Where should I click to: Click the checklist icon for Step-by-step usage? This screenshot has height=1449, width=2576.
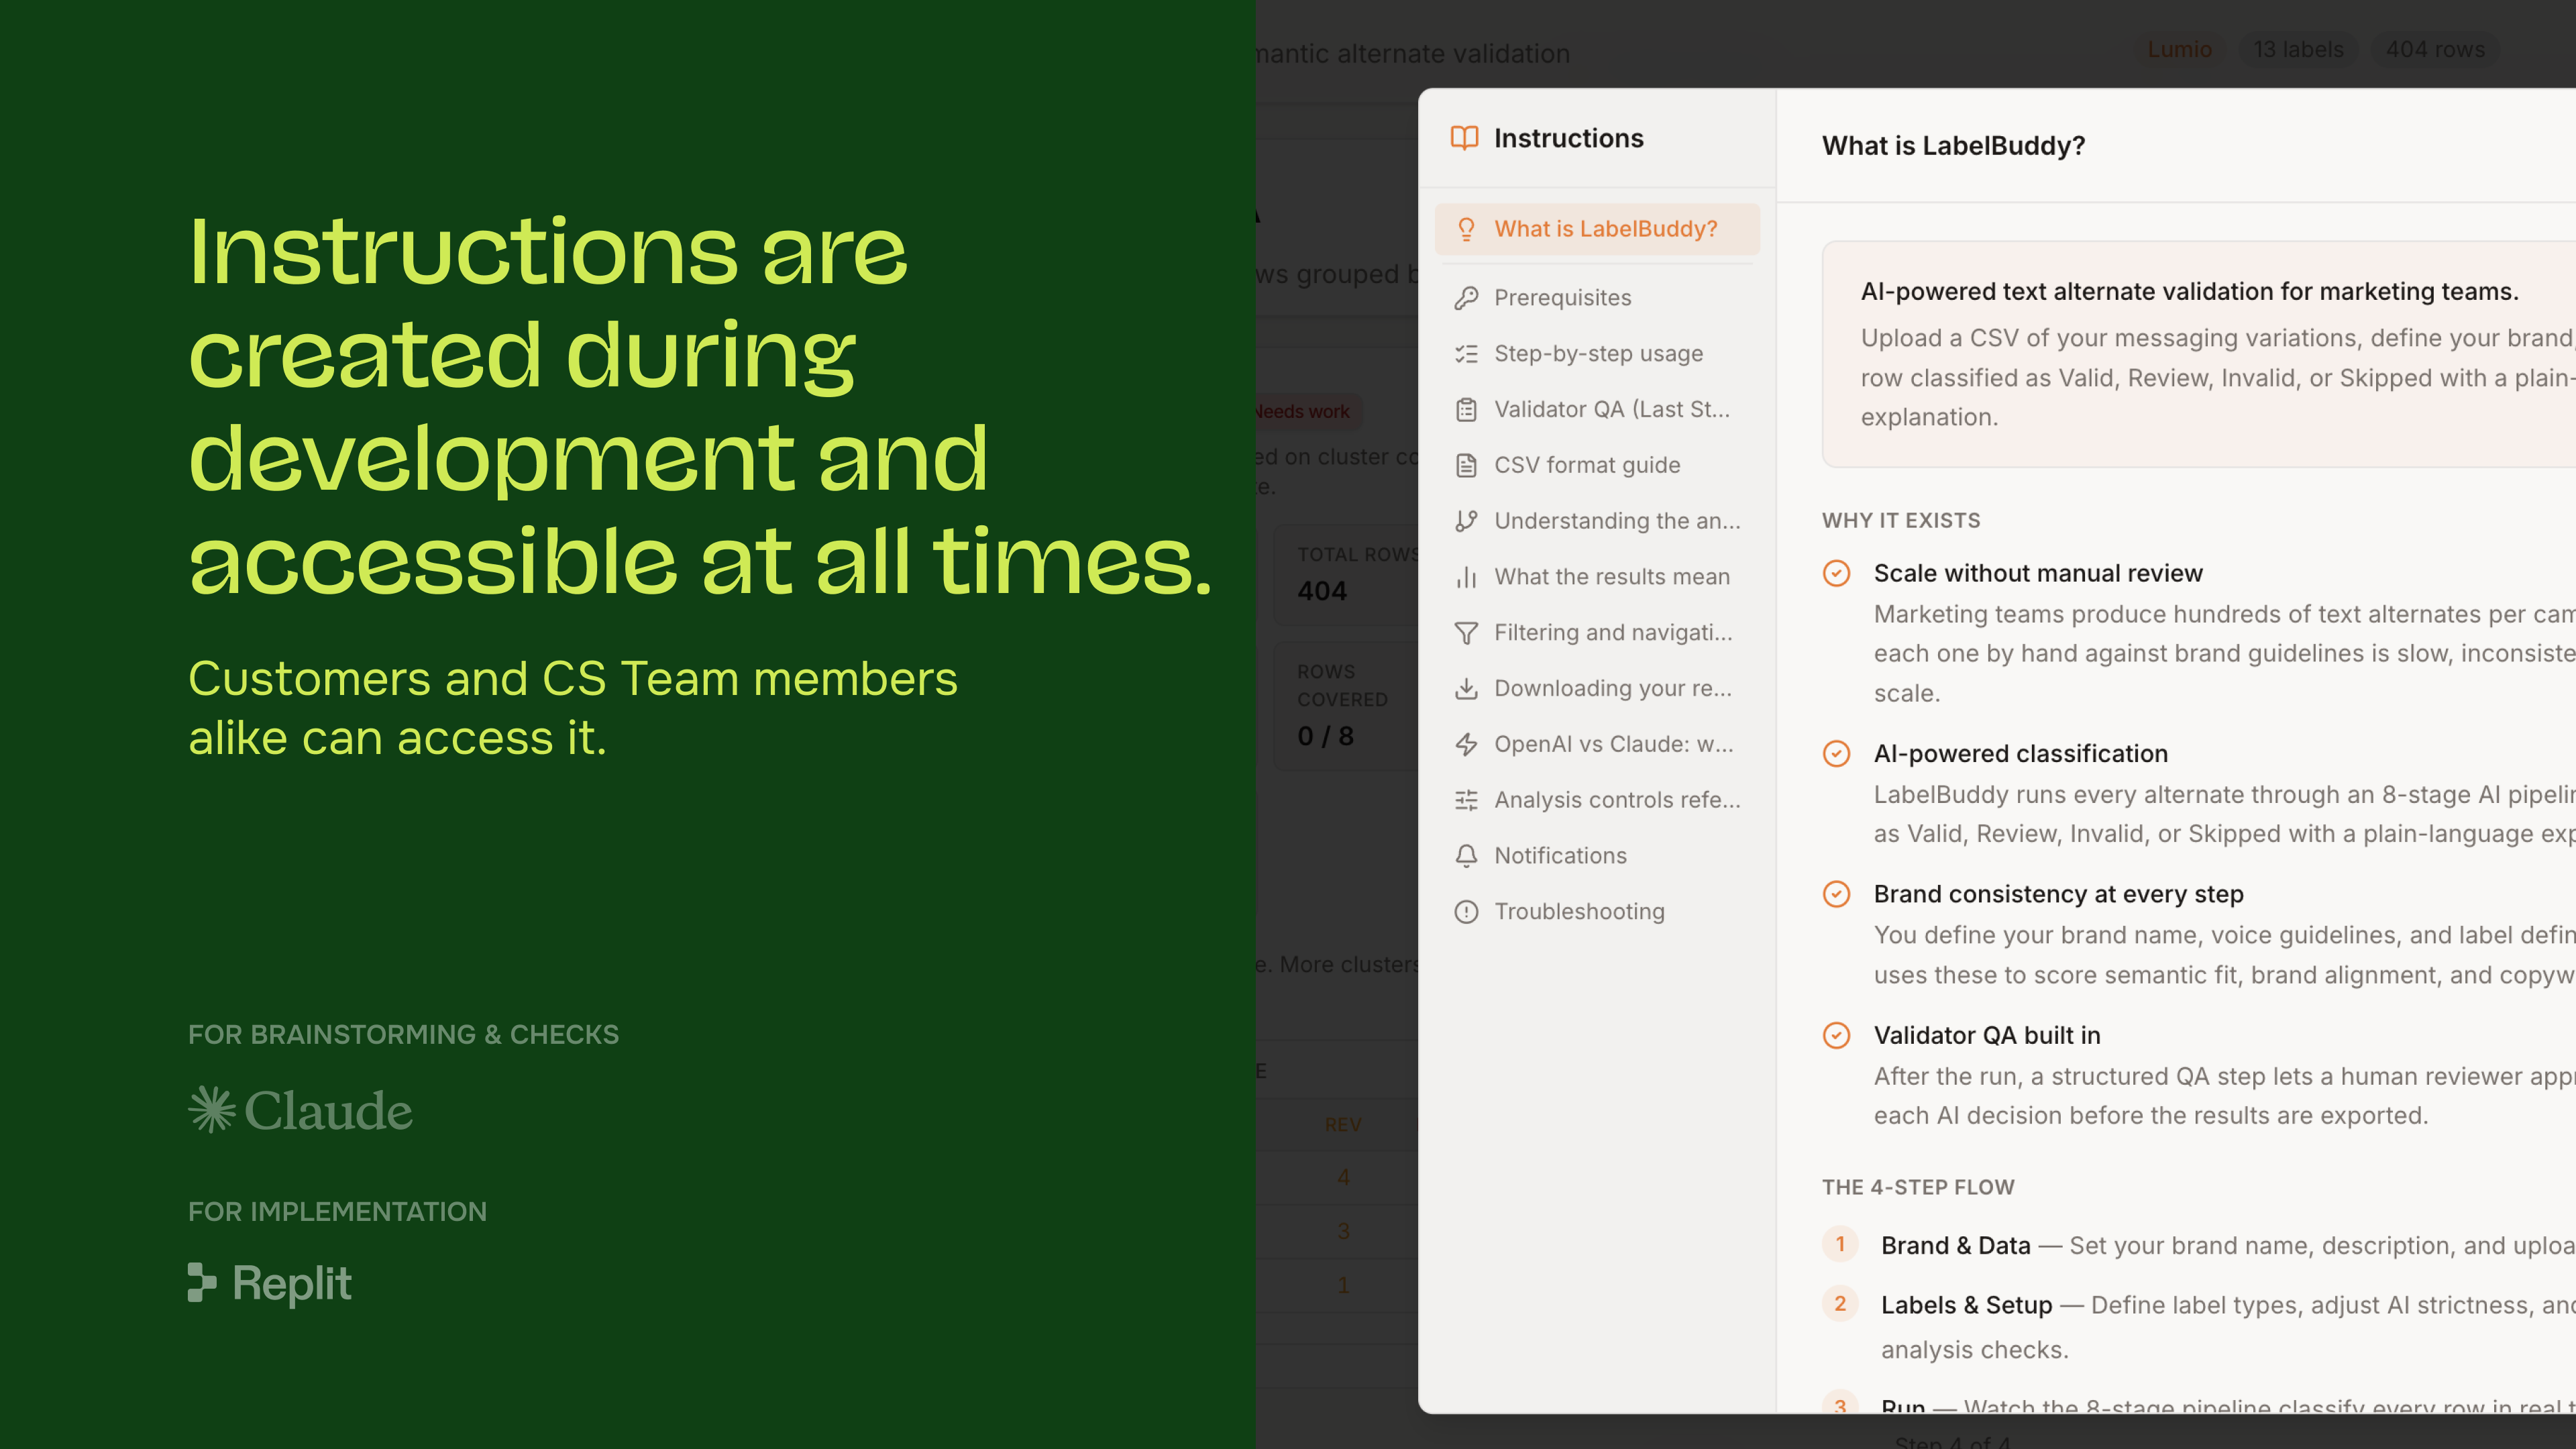[1466, 354]
